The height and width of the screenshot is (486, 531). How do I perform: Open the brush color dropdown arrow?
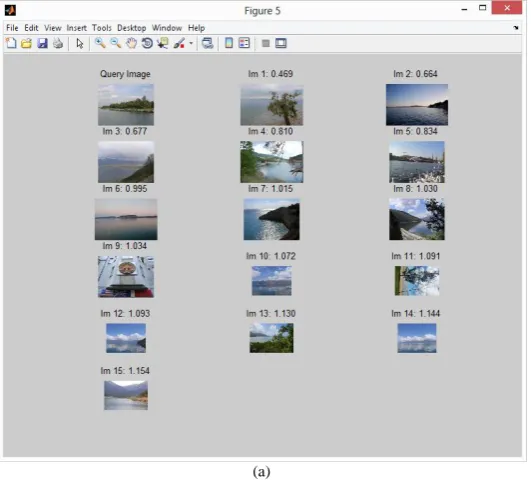[x=191, y=43]
